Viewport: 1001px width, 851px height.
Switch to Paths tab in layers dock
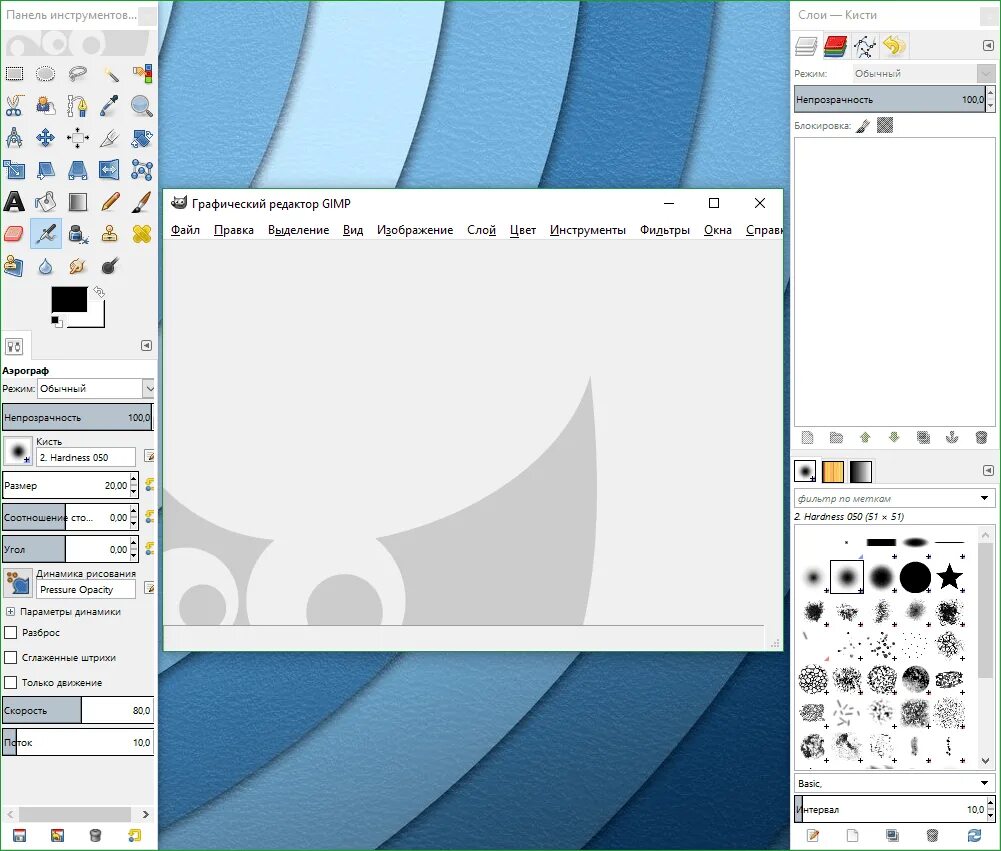point(865,46)
